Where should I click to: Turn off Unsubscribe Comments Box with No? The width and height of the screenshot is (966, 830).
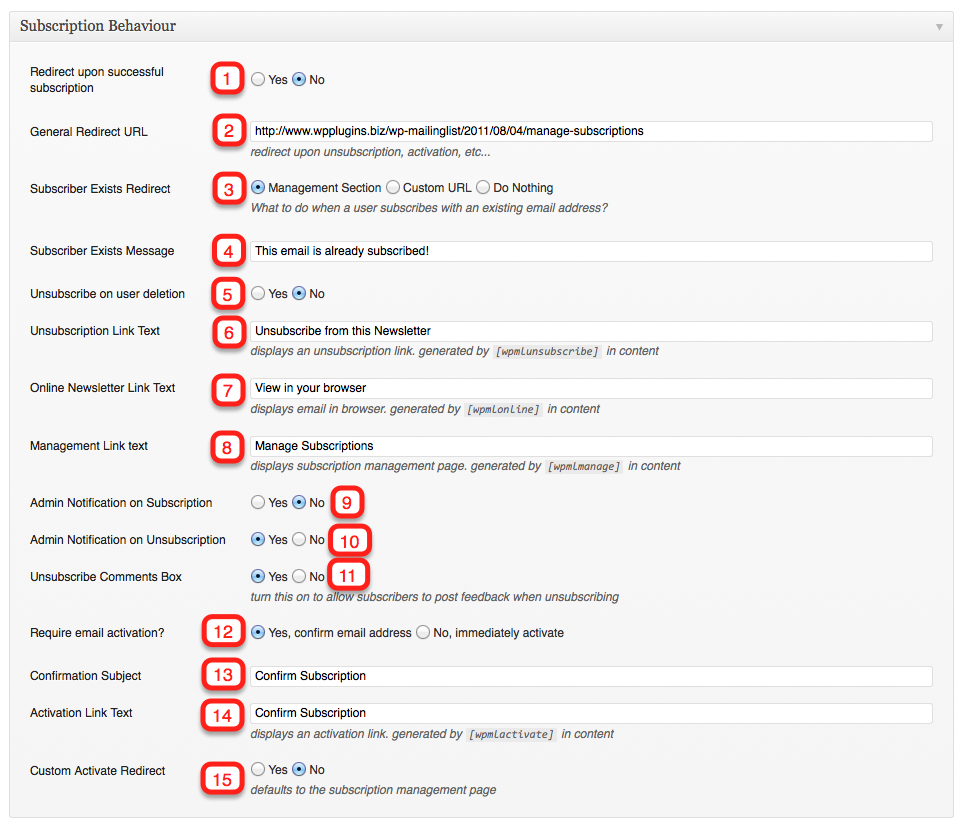299,576
